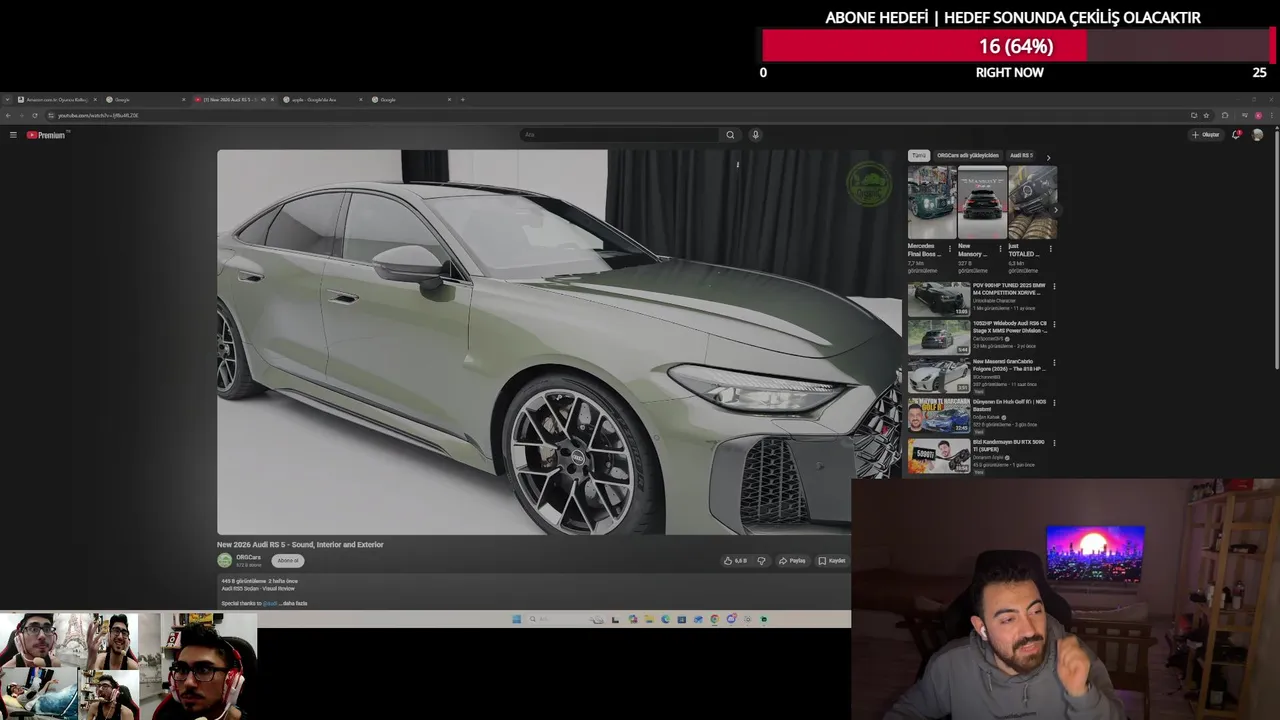Open a new browser tab with plus

[x=462, y=99]
